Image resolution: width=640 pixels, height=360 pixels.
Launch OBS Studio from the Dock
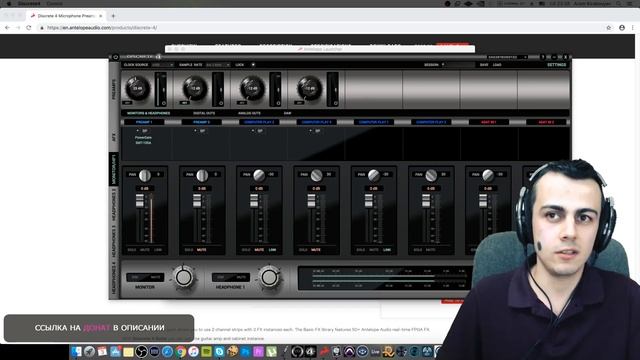click(x=141, y=351)
